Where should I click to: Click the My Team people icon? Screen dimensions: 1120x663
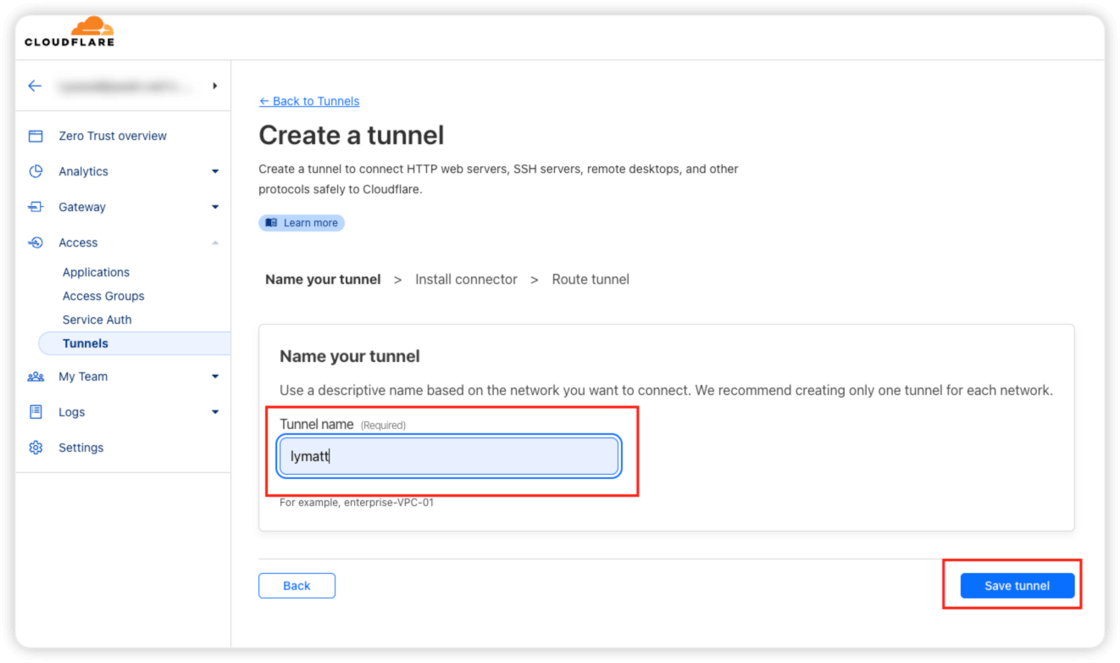coord(36,377)
